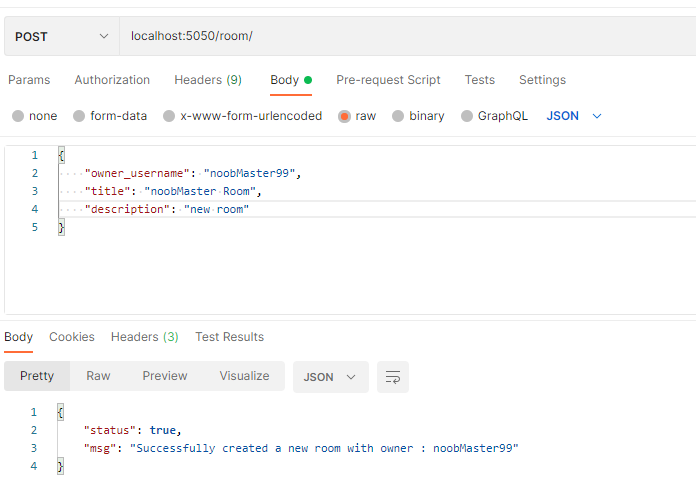Open the POST method dropdown
The height and width of the screenshot is (499, 696).
click(x=60, y=37)
